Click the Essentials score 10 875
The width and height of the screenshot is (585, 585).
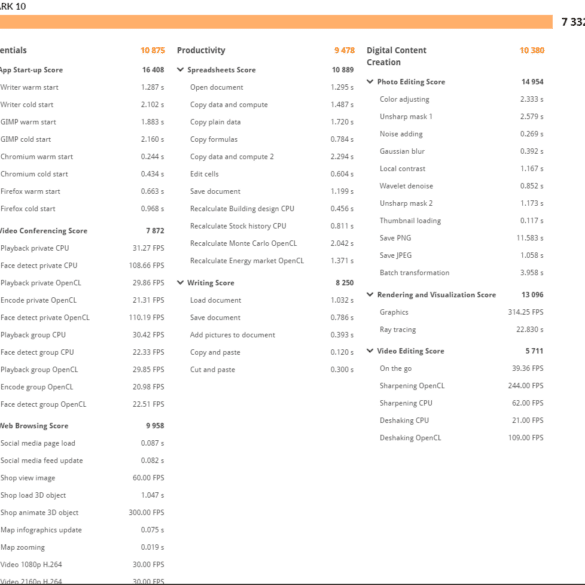[x=153, y=50]
